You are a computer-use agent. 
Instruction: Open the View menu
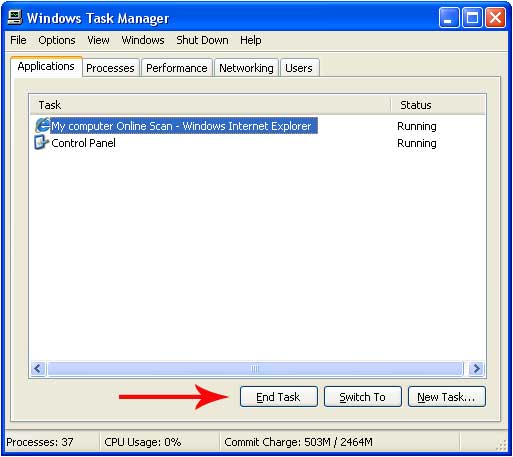98,40
